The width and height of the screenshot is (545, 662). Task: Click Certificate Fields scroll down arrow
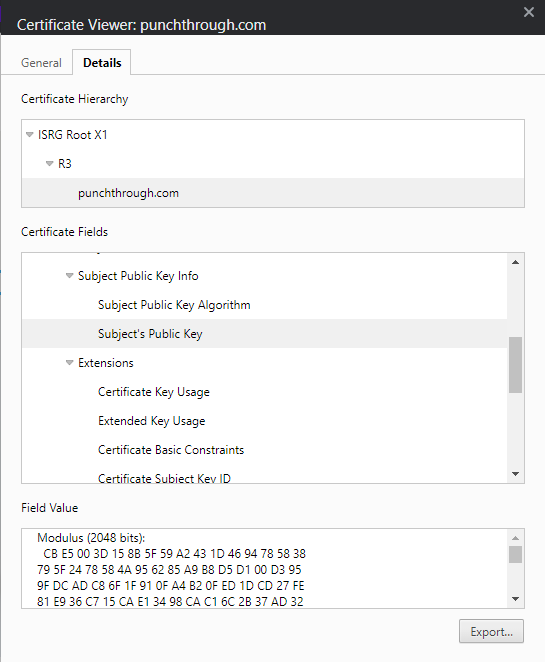[515, 474]
